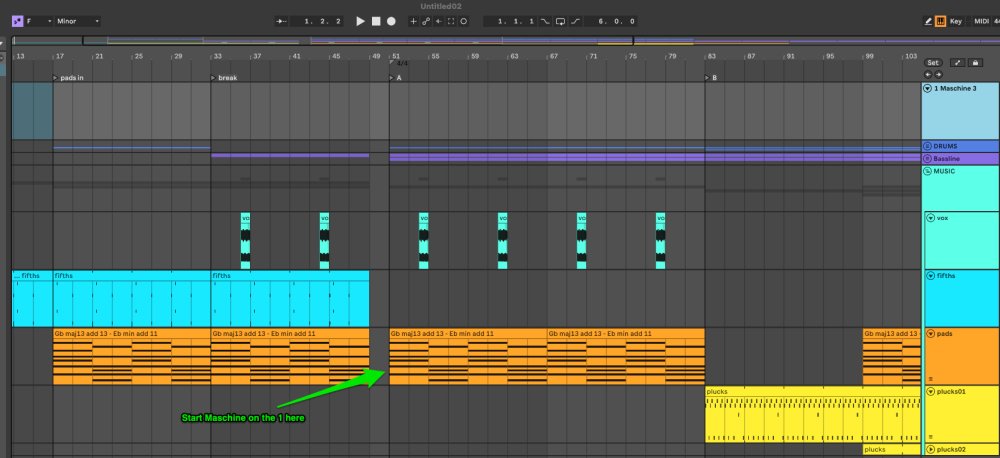The width and height of the screenshot is (1000, 458).
Task: Click the Arrangement Record button
Action: coord(391,21)
